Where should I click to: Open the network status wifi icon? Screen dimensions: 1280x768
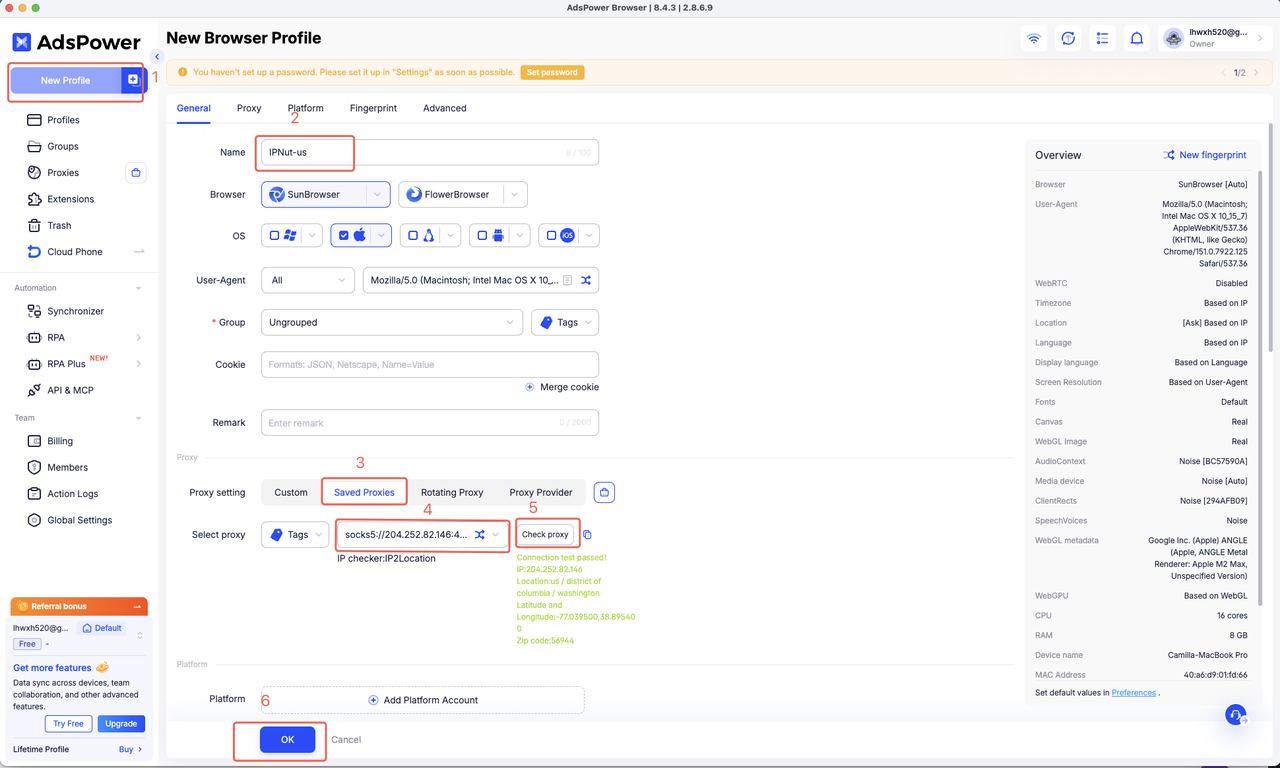[1033, 39]
